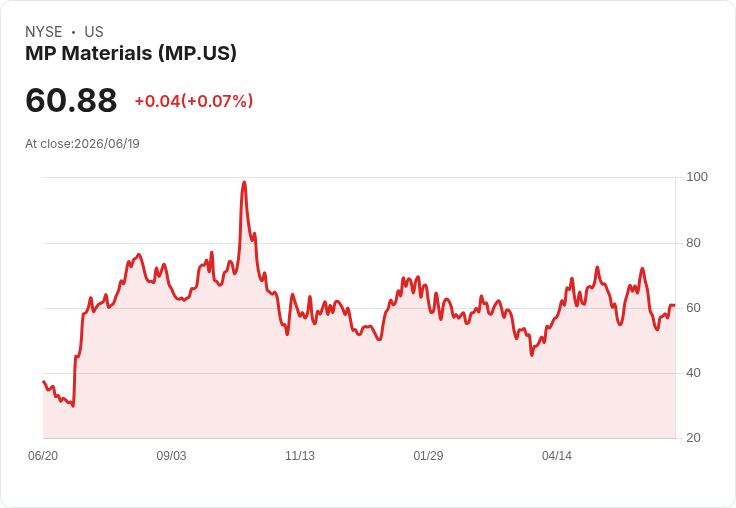Click the 100 price axis label
This screenshot has width=736, height=508.
(697, 177)
